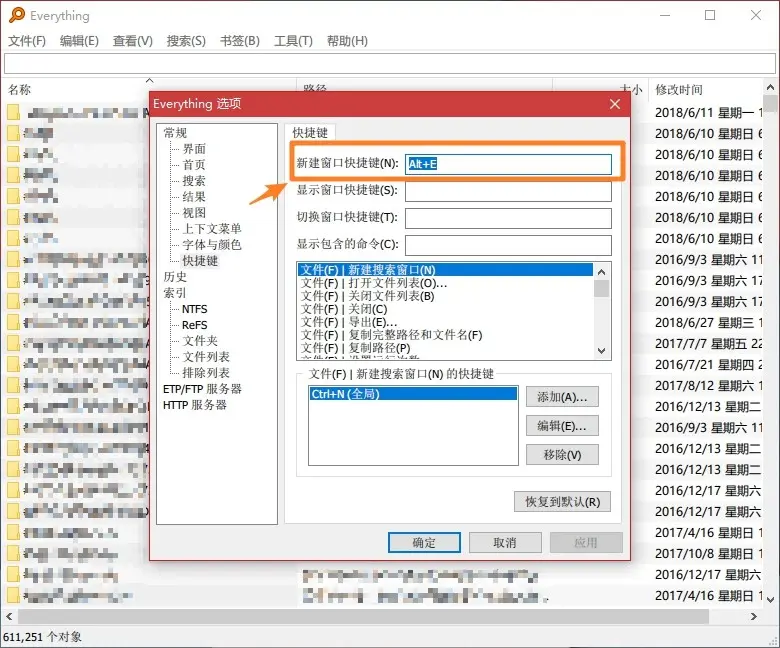Select NTFS in the options tree
The width and height of the screenshot is (780, 648).
pos(195,309)
